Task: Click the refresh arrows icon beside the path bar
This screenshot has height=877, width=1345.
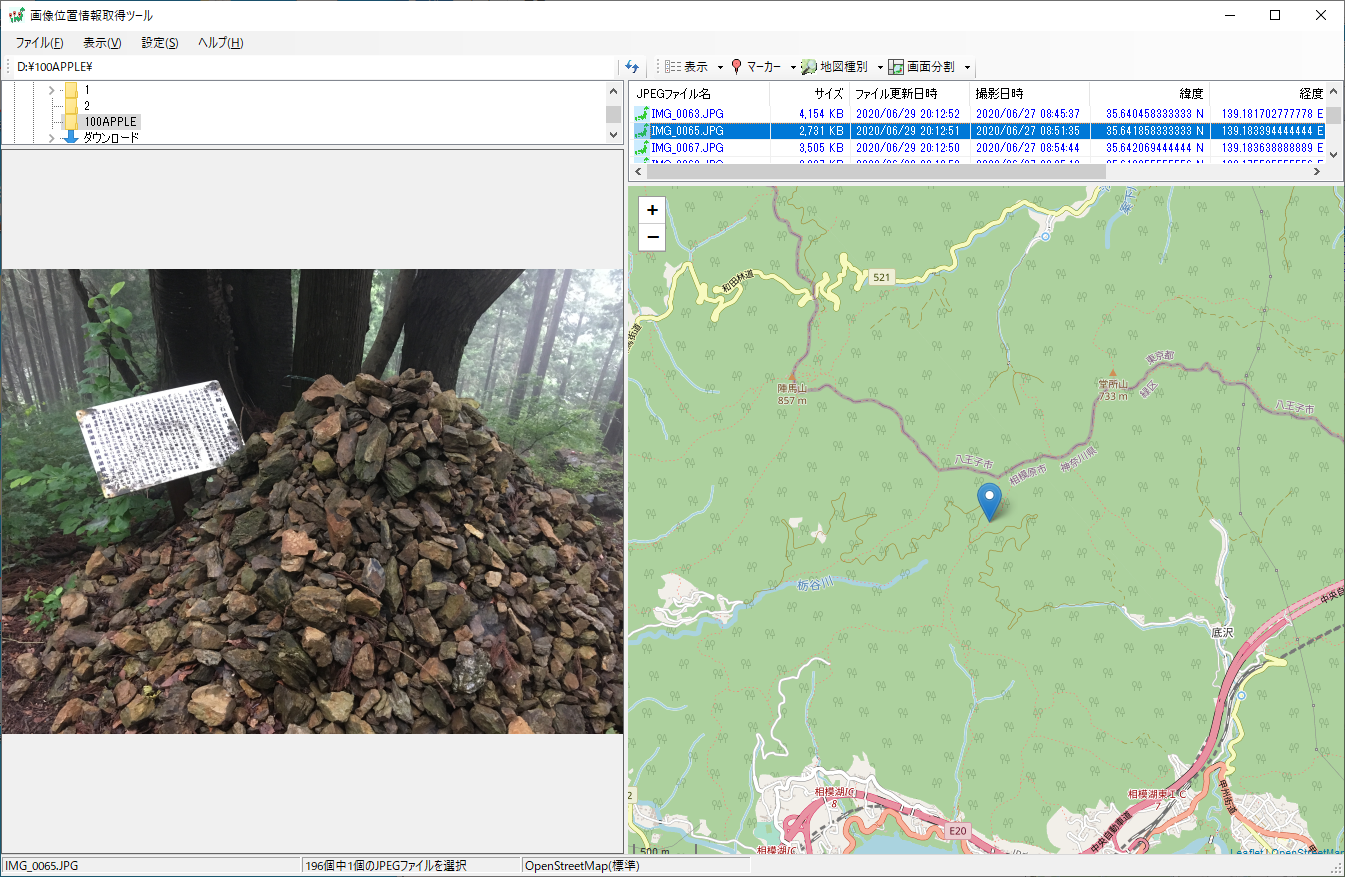Action: 631,67
